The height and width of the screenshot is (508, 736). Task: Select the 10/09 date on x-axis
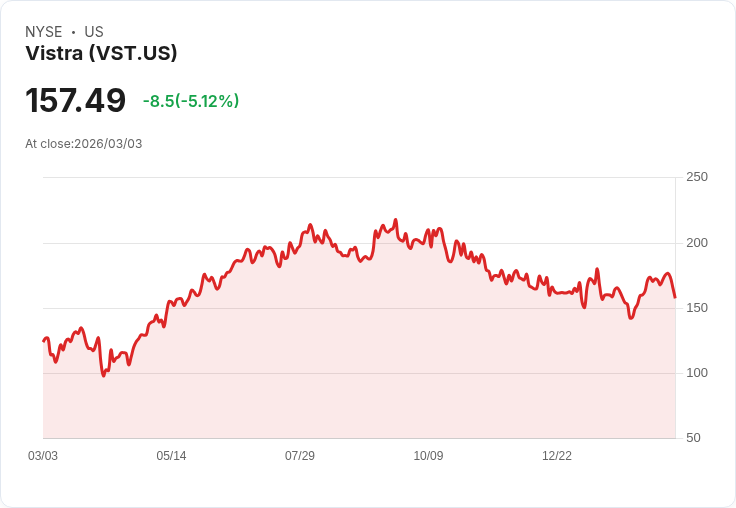pyautogui.click(x=428, y=456)
